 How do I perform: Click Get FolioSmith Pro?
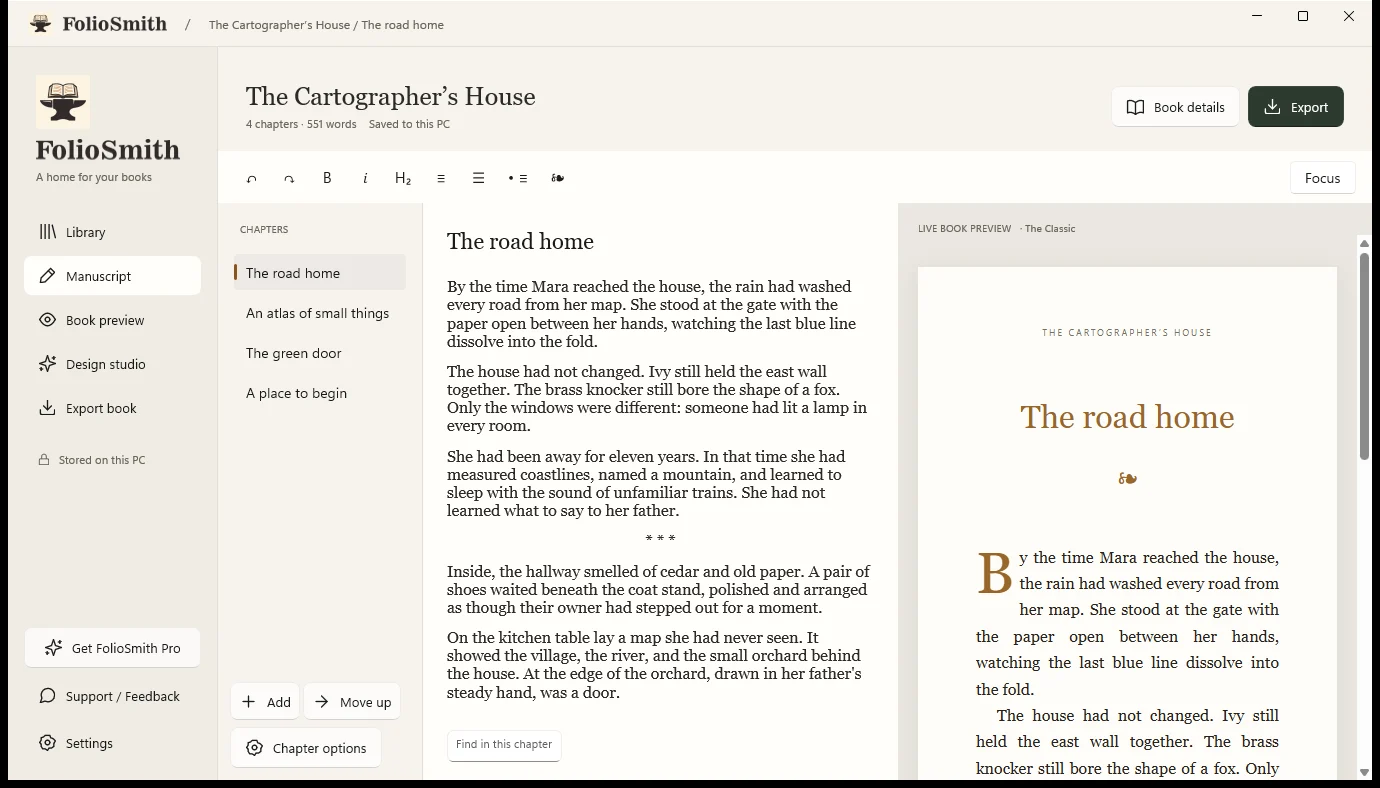(x=112, y=648)
